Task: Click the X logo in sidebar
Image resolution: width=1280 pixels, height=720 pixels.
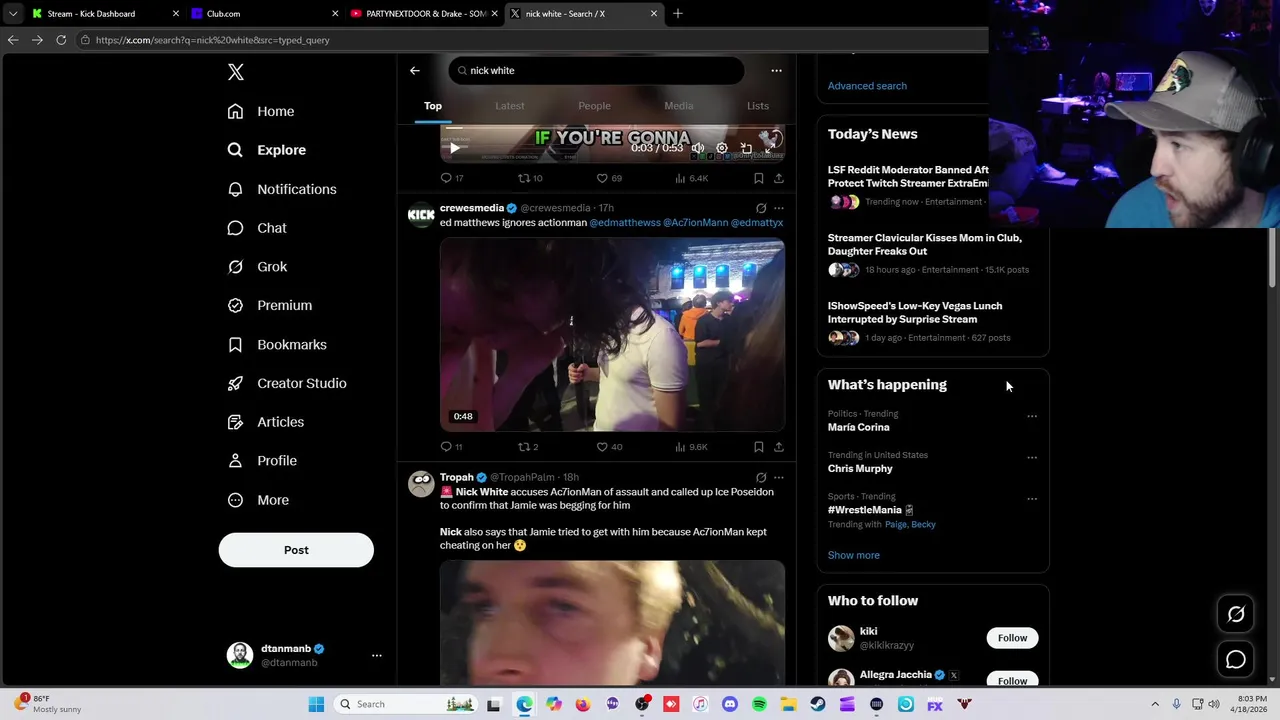Action: point(236,72)
